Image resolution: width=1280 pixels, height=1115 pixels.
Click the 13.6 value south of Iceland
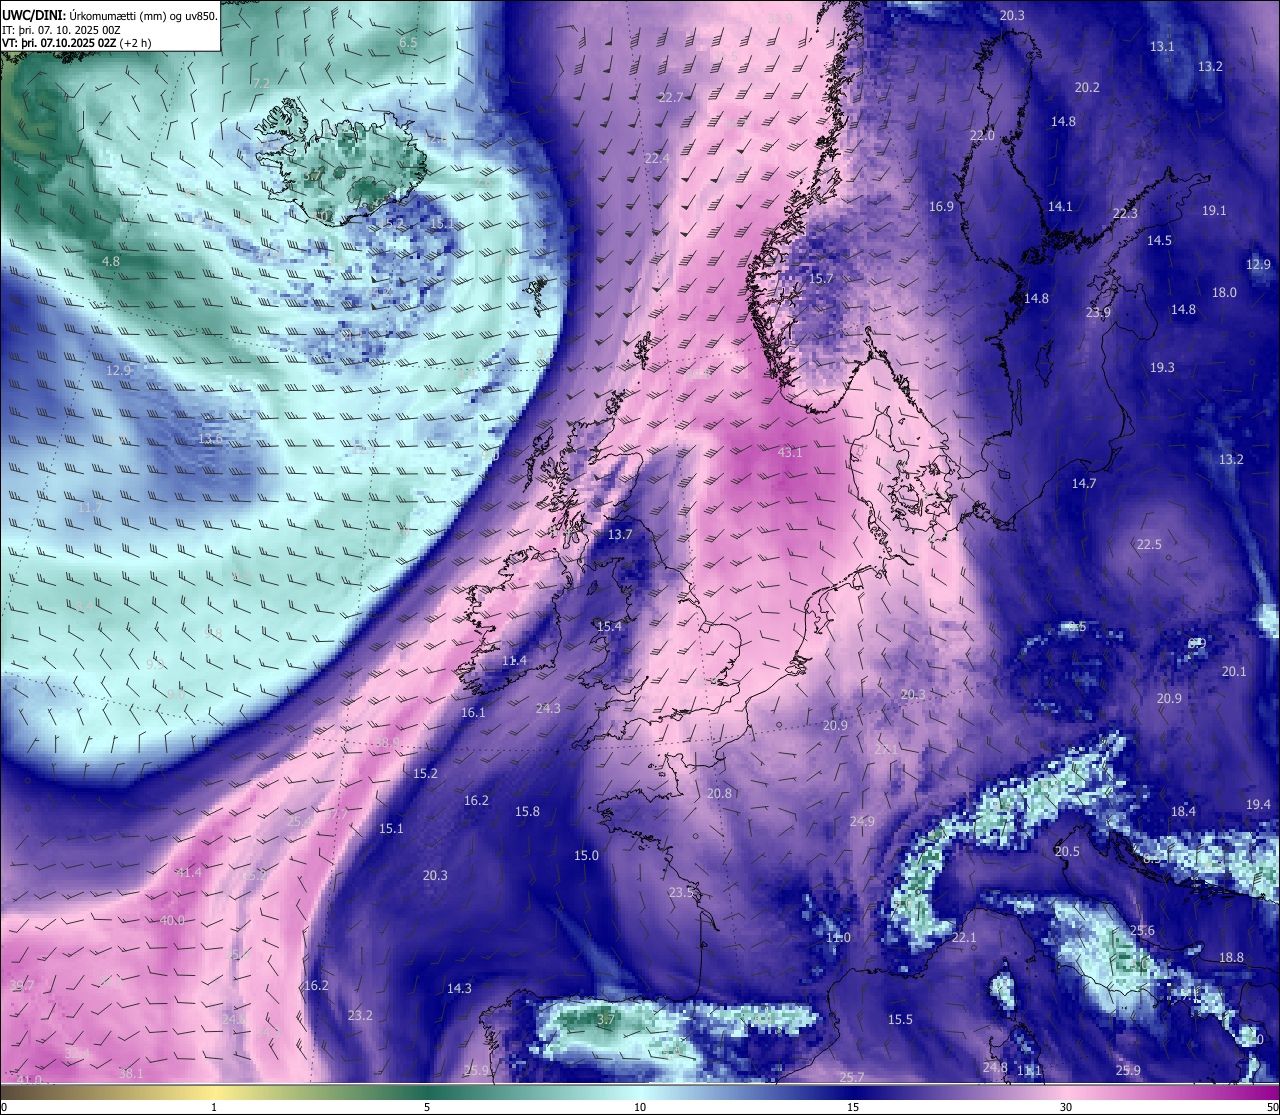tap(210, 439)
